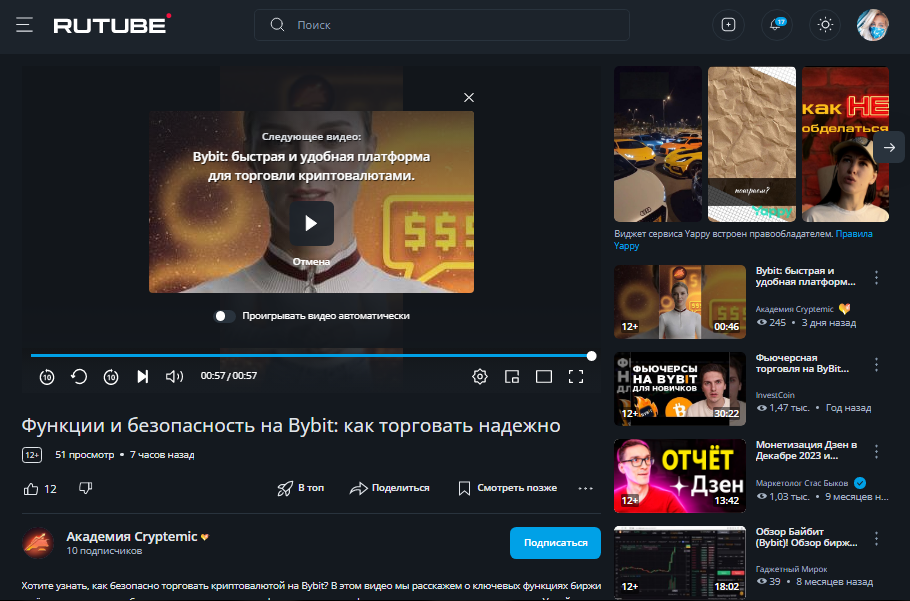Viewport: 910px width, 601px height.
Task: Open options for Монетизация Дзен video
Action: click(x=876, y=452)
